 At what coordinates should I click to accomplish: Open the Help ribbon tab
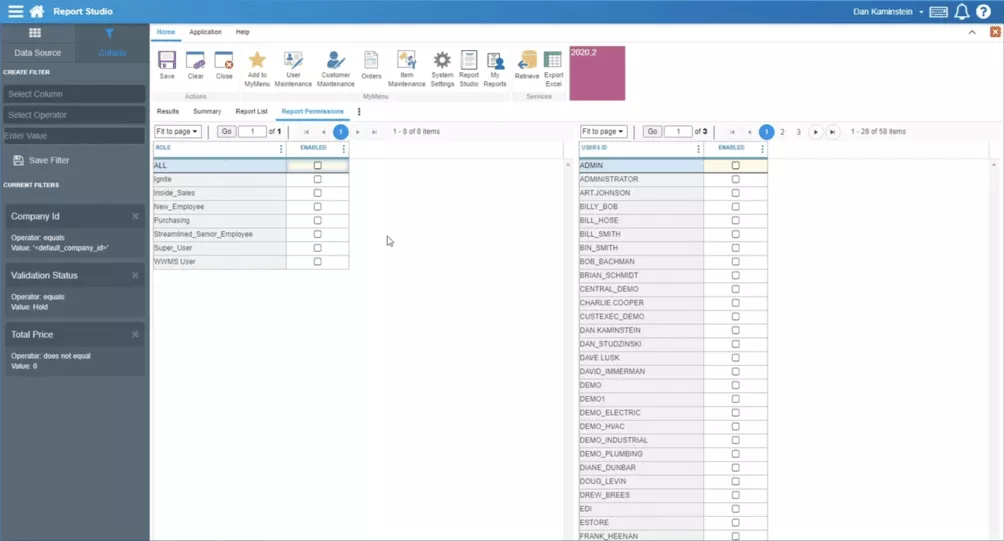(242, 32)
